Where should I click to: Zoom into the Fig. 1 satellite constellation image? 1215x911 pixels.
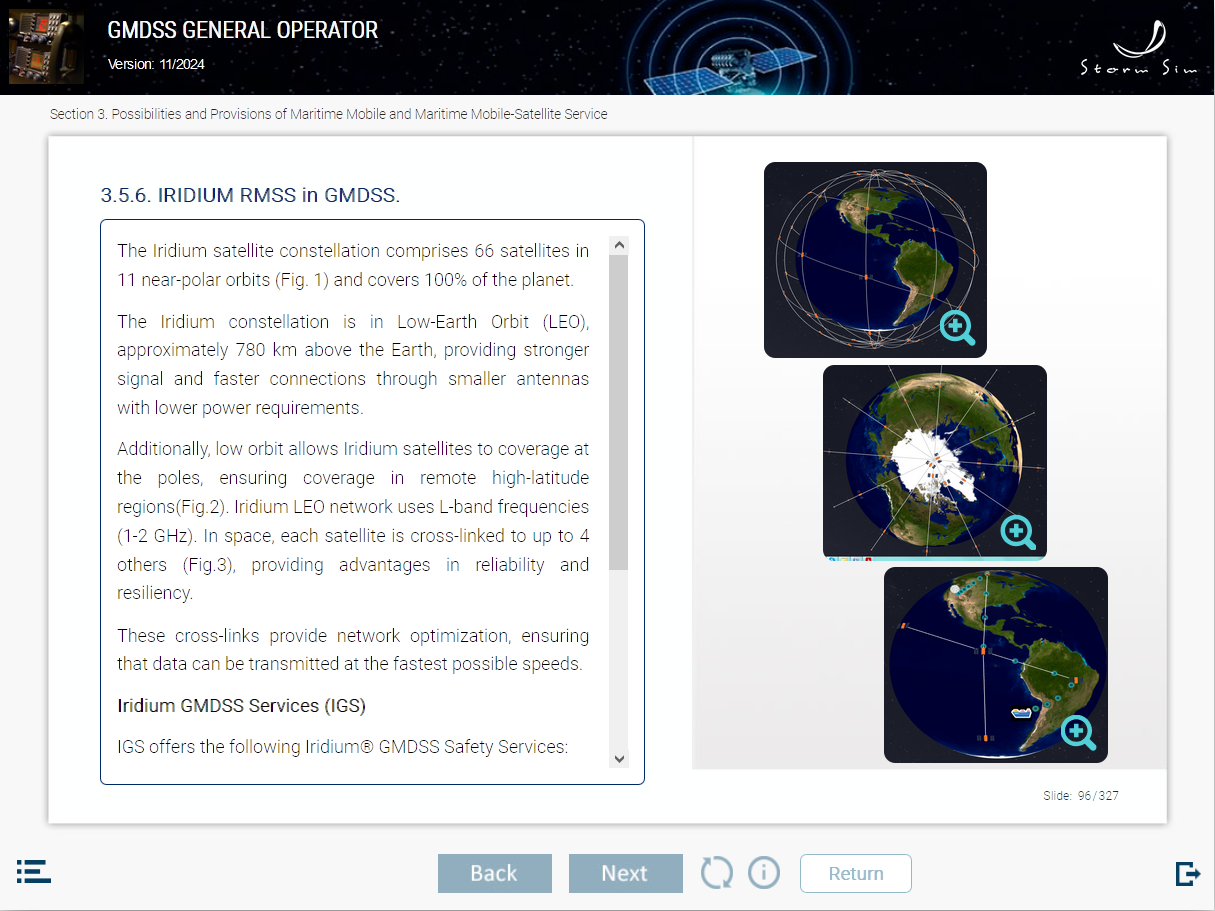tap(956, 326)
